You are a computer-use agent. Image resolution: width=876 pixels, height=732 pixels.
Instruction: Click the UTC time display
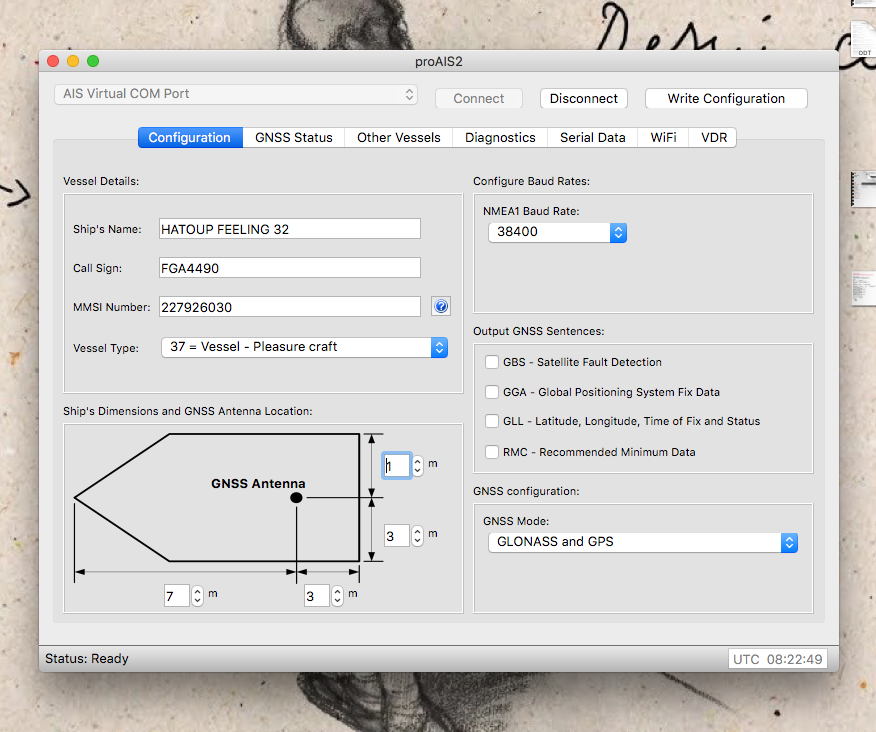[x=777, y=659]
